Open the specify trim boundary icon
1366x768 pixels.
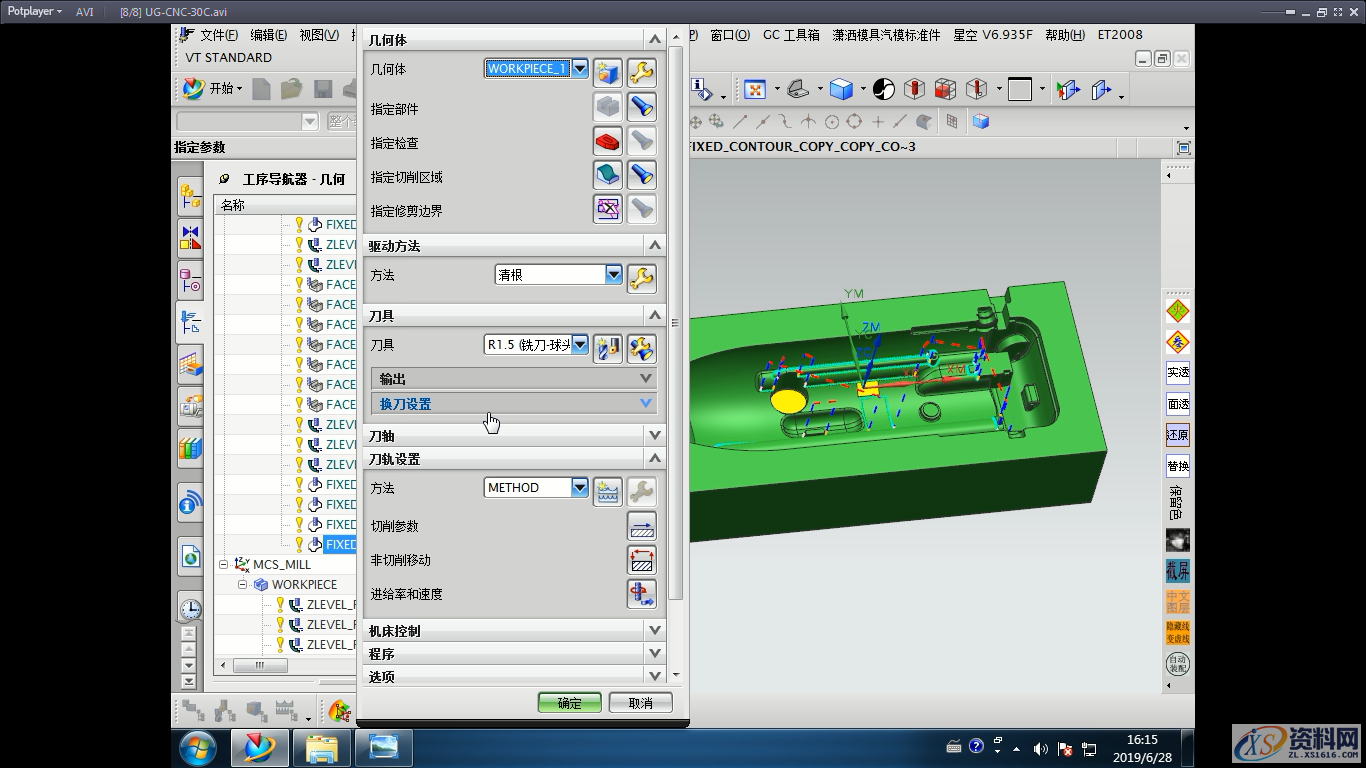click(x=608, y=209)
